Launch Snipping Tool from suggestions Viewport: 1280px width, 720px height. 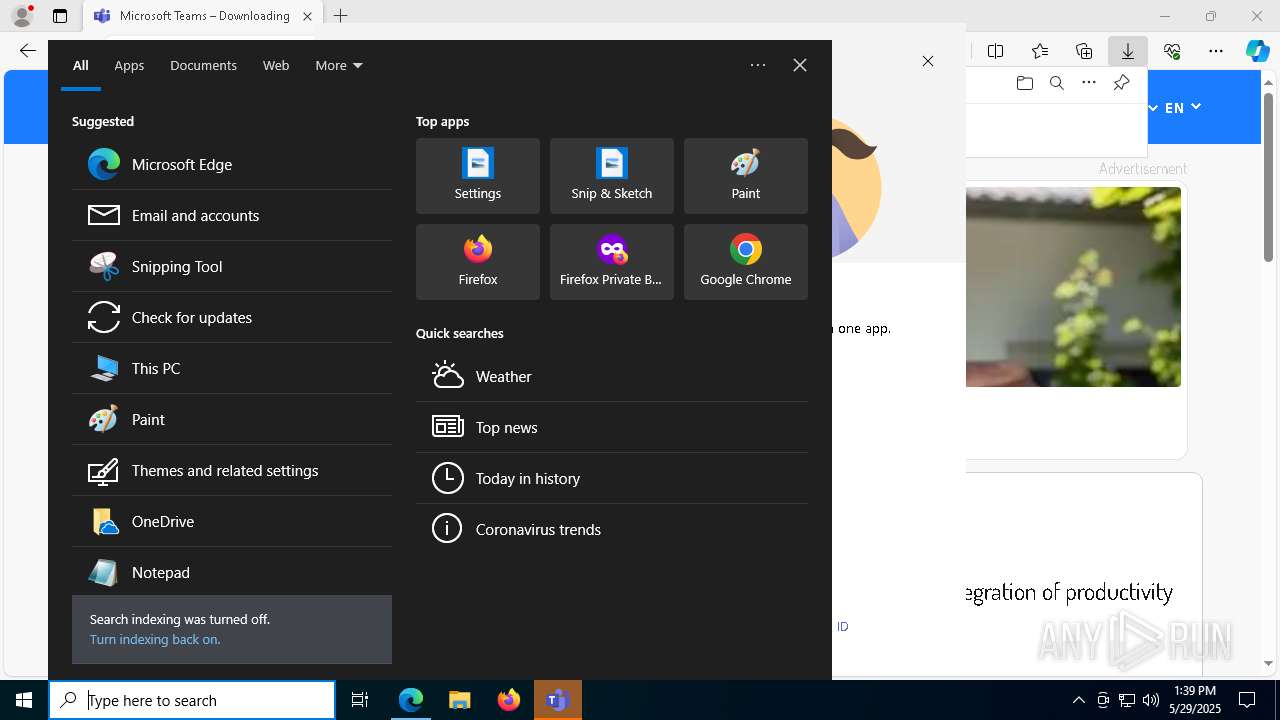(x=232, y=266)
